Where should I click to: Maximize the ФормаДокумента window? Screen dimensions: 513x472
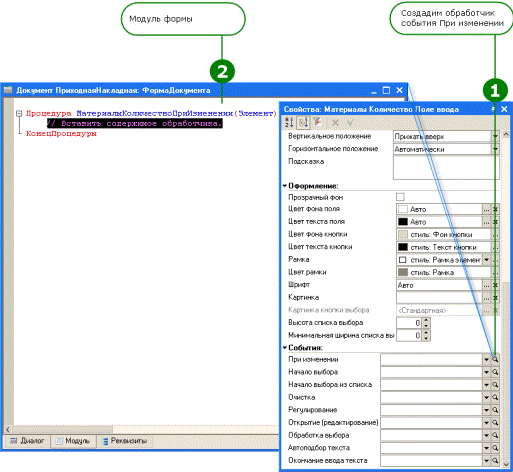(x=386, y=90)
